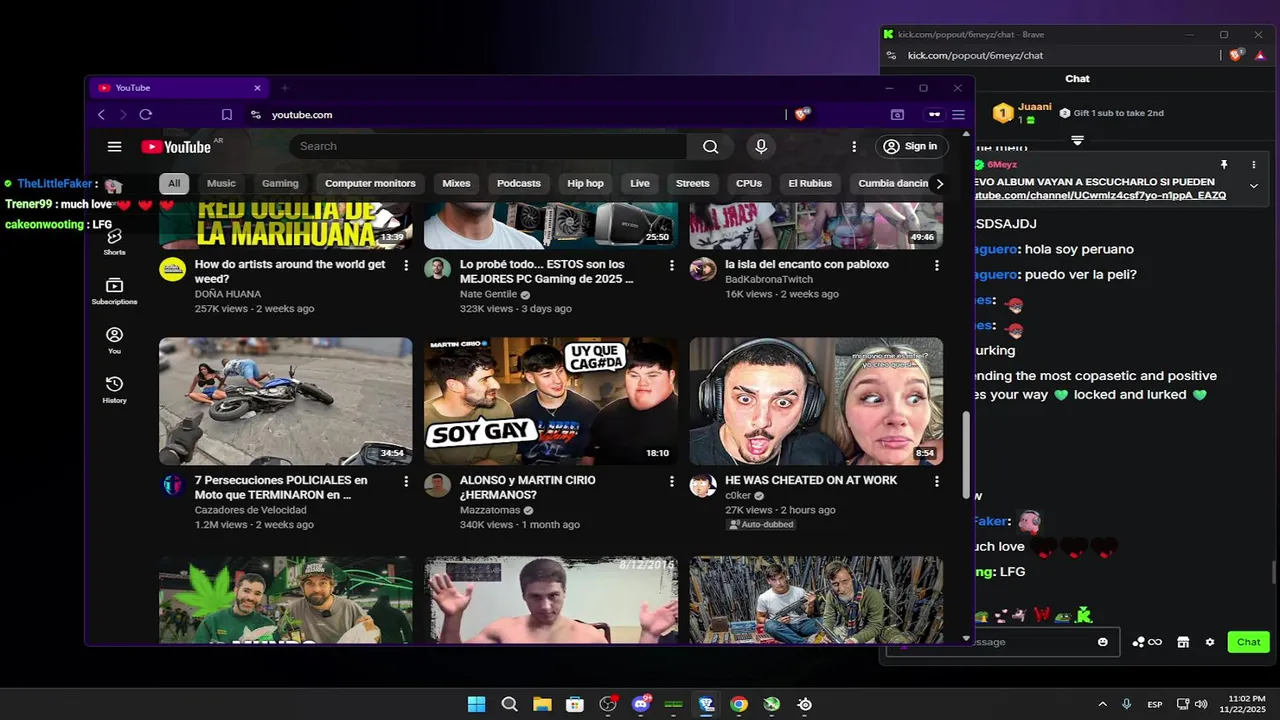Focus the YouTube search field
Screen dimensions: 1280x720
[488, 146]
